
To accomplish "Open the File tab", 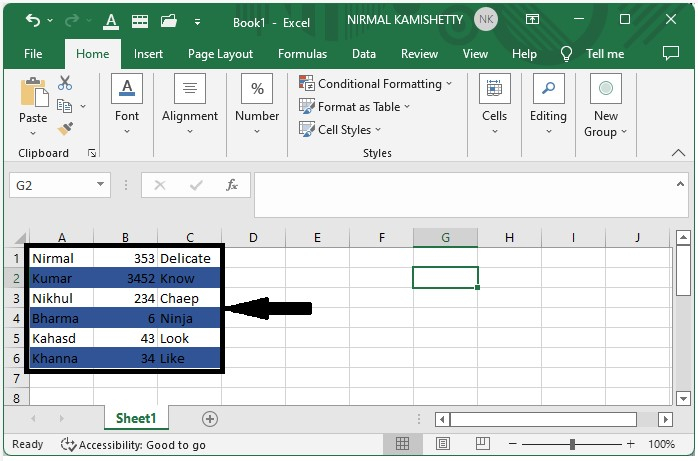I will click(33, 54).
